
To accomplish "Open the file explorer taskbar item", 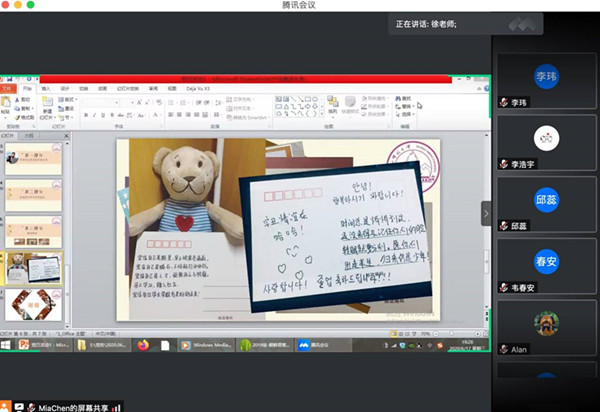I will [x=103, y=345].
